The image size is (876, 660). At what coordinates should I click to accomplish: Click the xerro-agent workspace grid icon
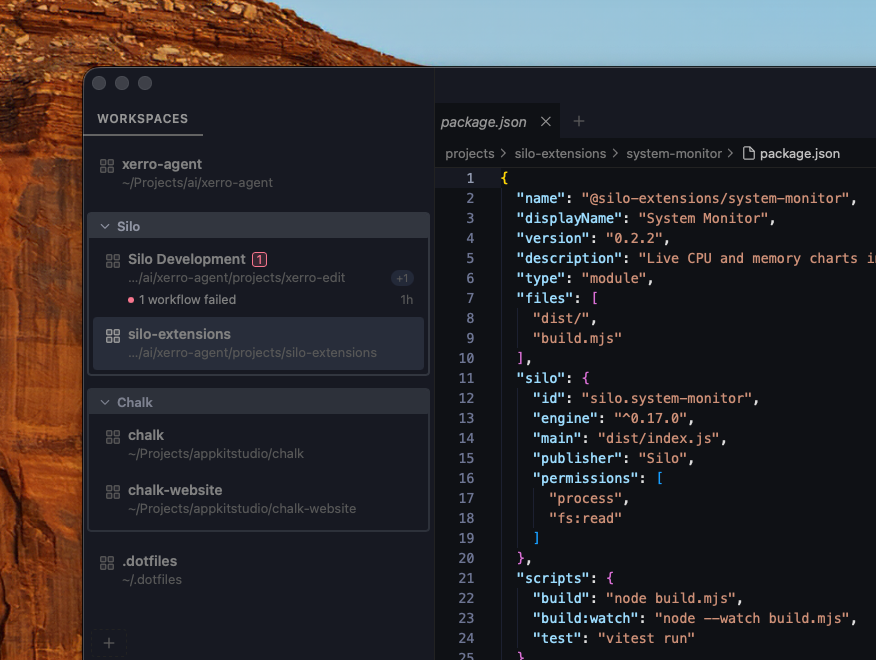(107, 166)
